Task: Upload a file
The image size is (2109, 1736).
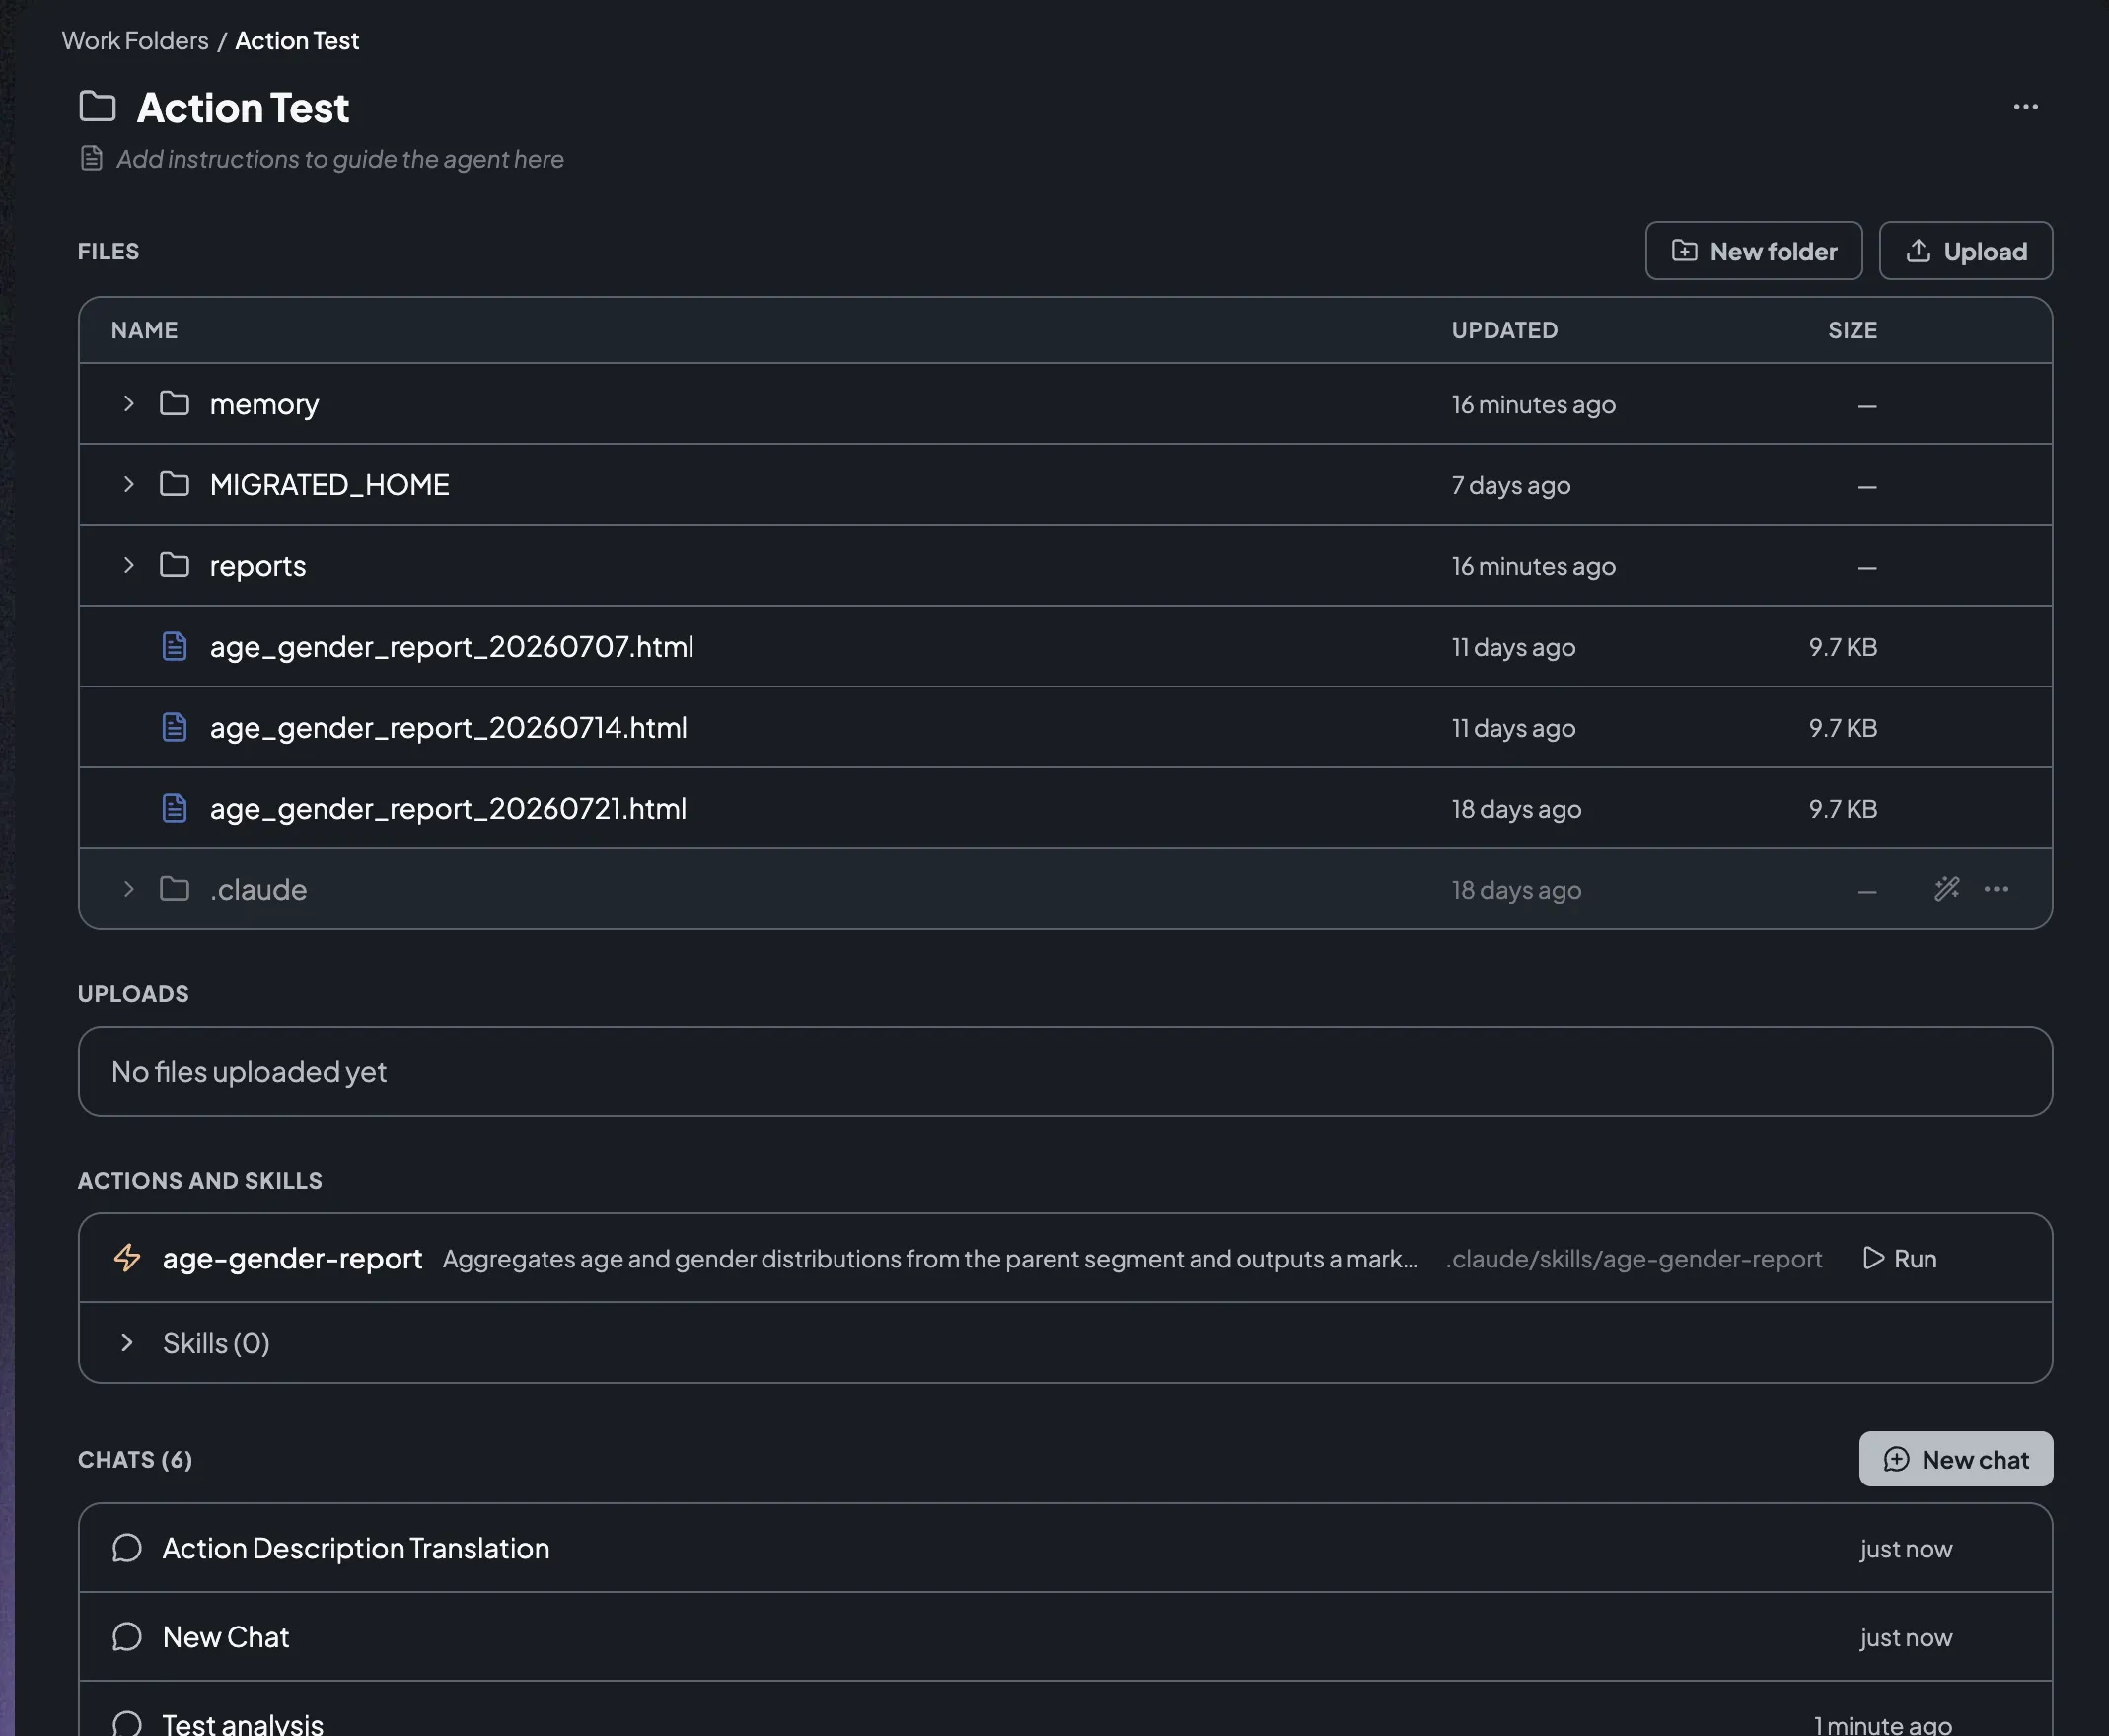Action: 1965,251
